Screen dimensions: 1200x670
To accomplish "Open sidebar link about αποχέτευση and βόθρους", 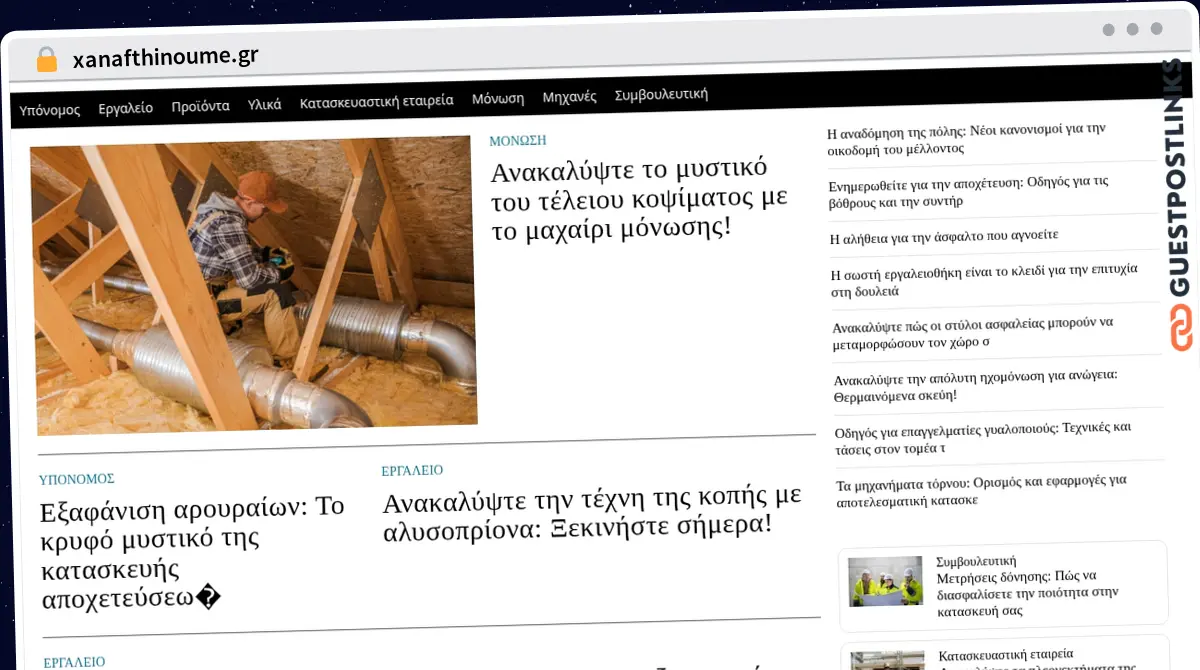I will coord(969,191).
